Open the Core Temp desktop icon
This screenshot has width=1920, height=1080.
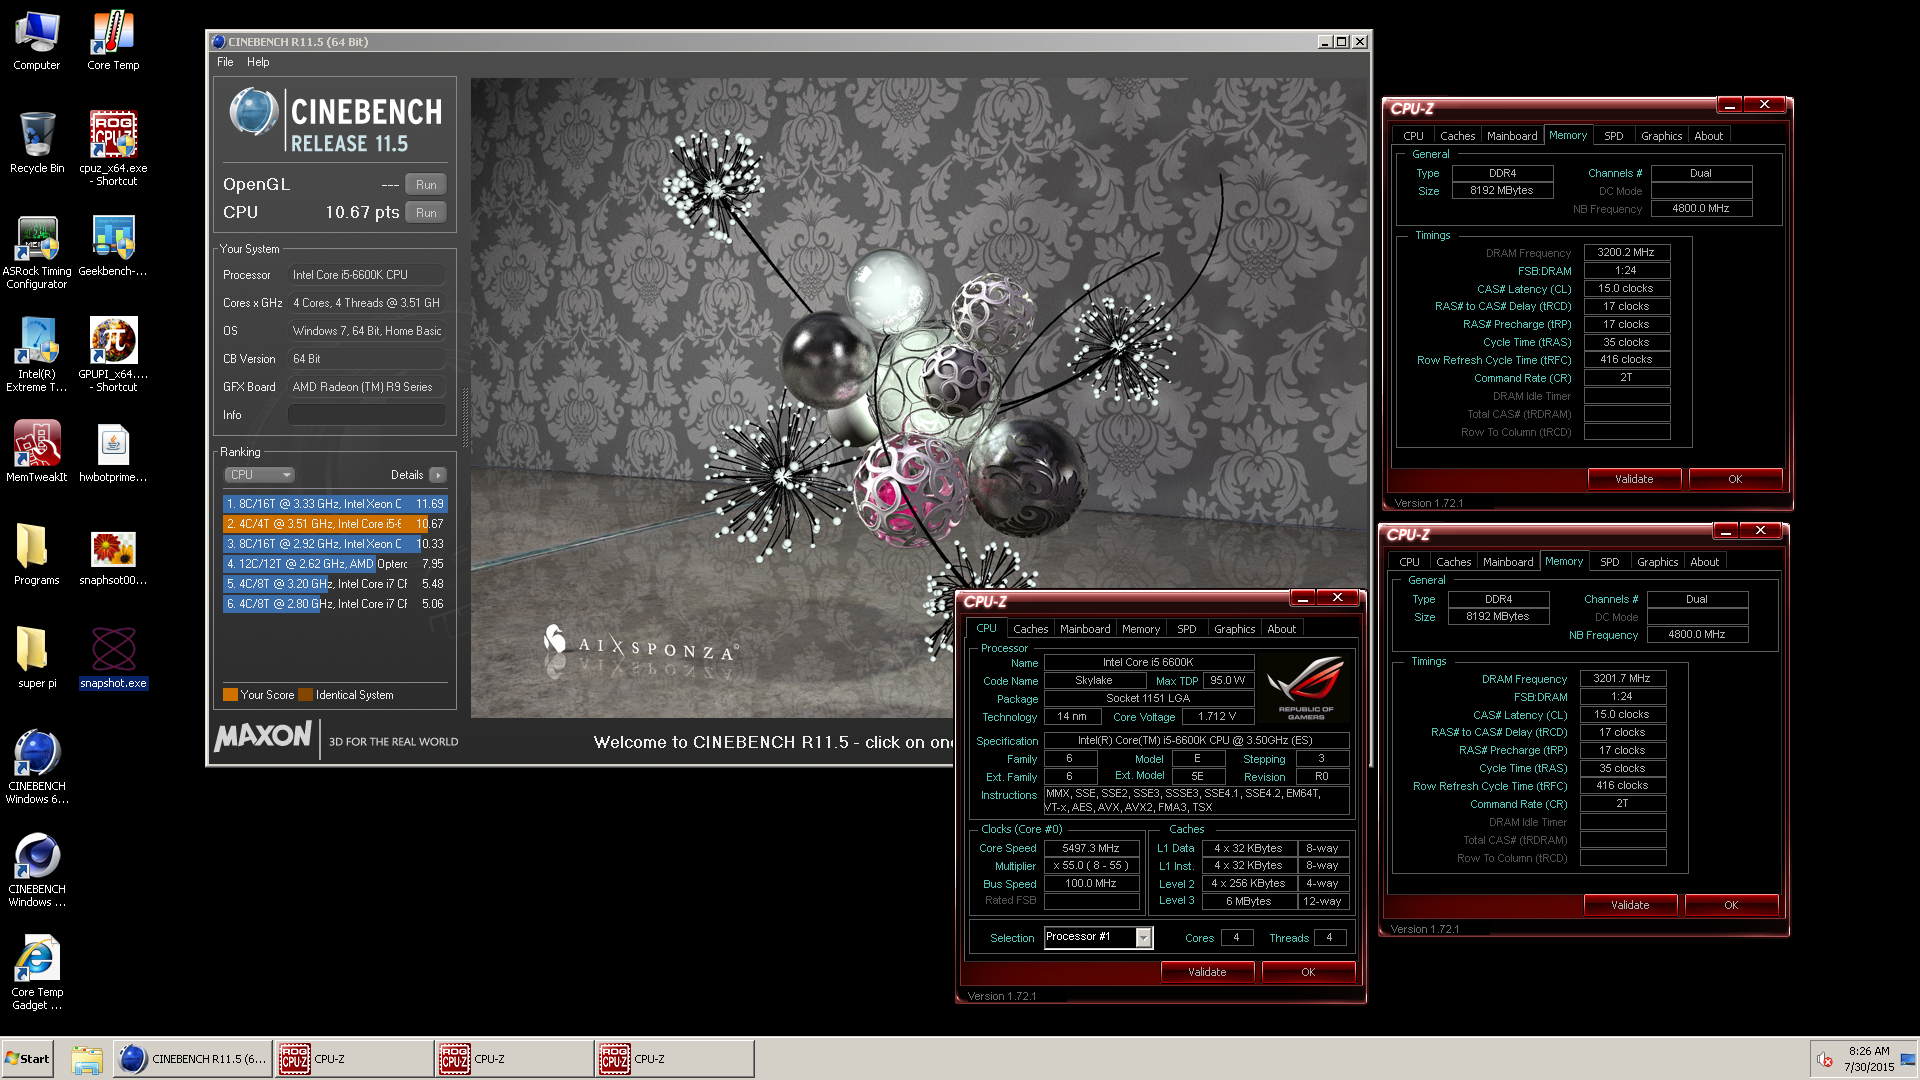113,40
